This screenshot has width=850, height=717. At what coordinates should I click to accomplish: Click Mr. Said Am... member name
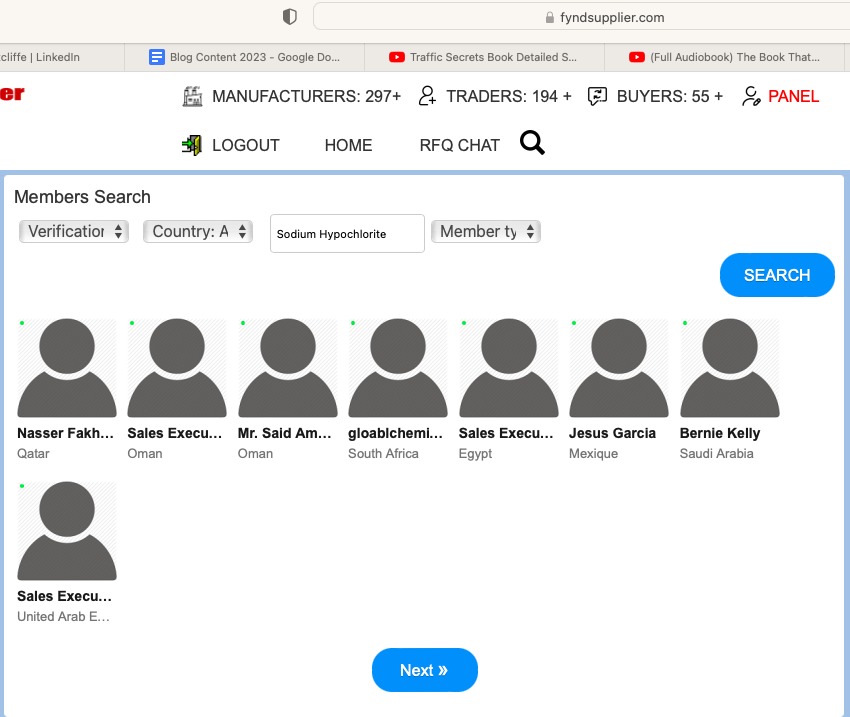pyautogui.click(x=285, y=434)
